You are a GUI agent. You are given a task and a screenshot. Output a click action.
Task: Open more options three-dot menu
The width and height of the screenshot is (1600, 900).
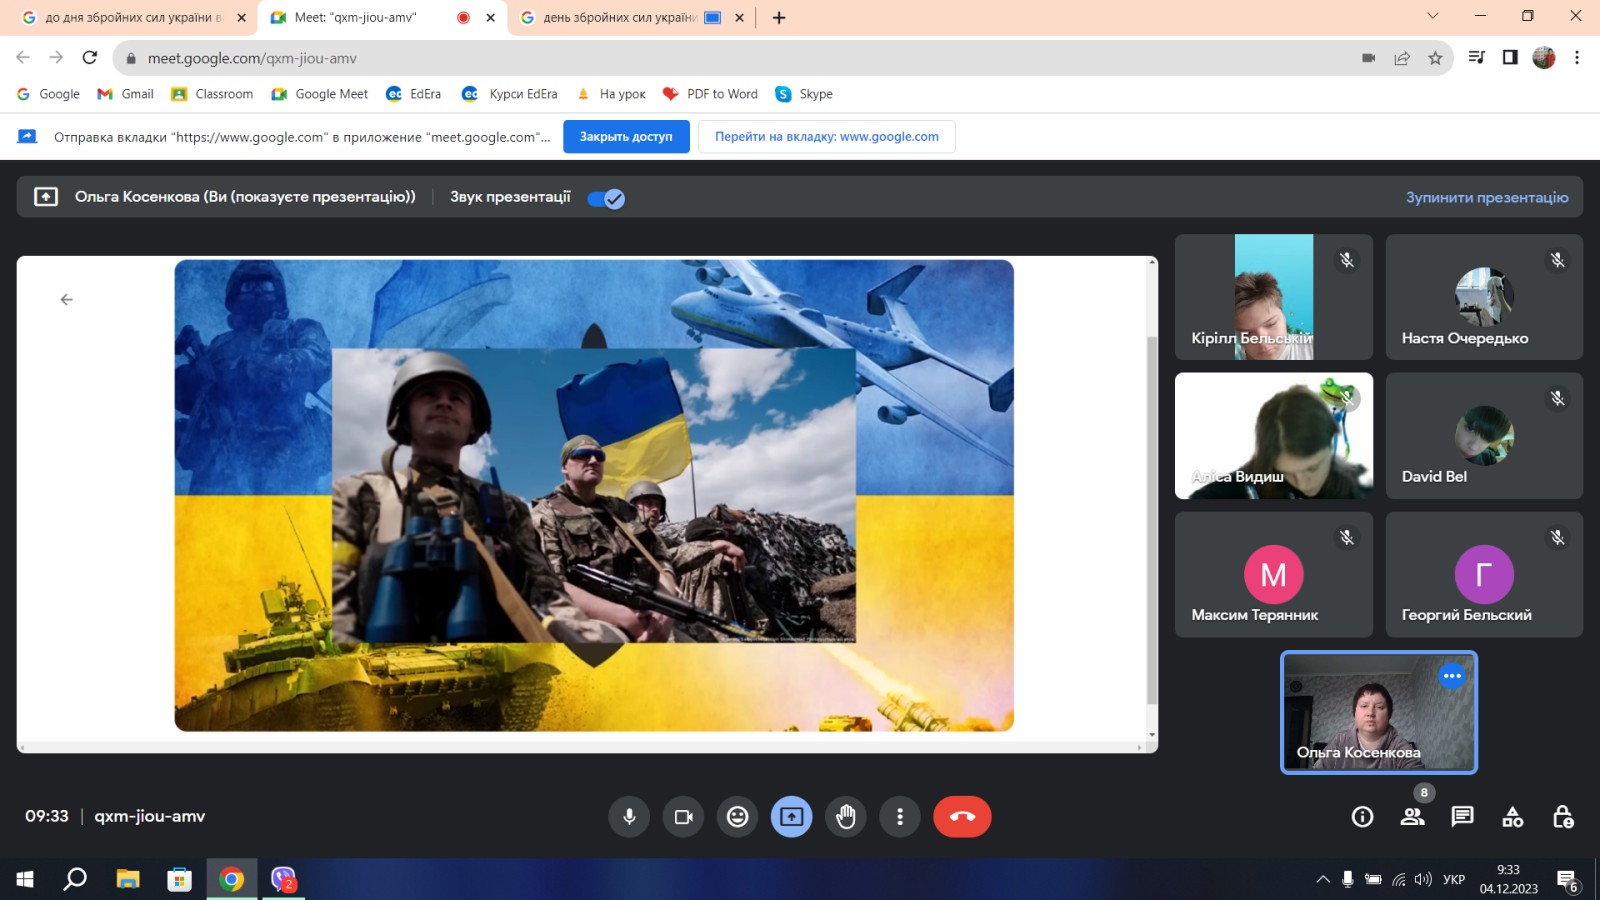click(x=900, y=817)
